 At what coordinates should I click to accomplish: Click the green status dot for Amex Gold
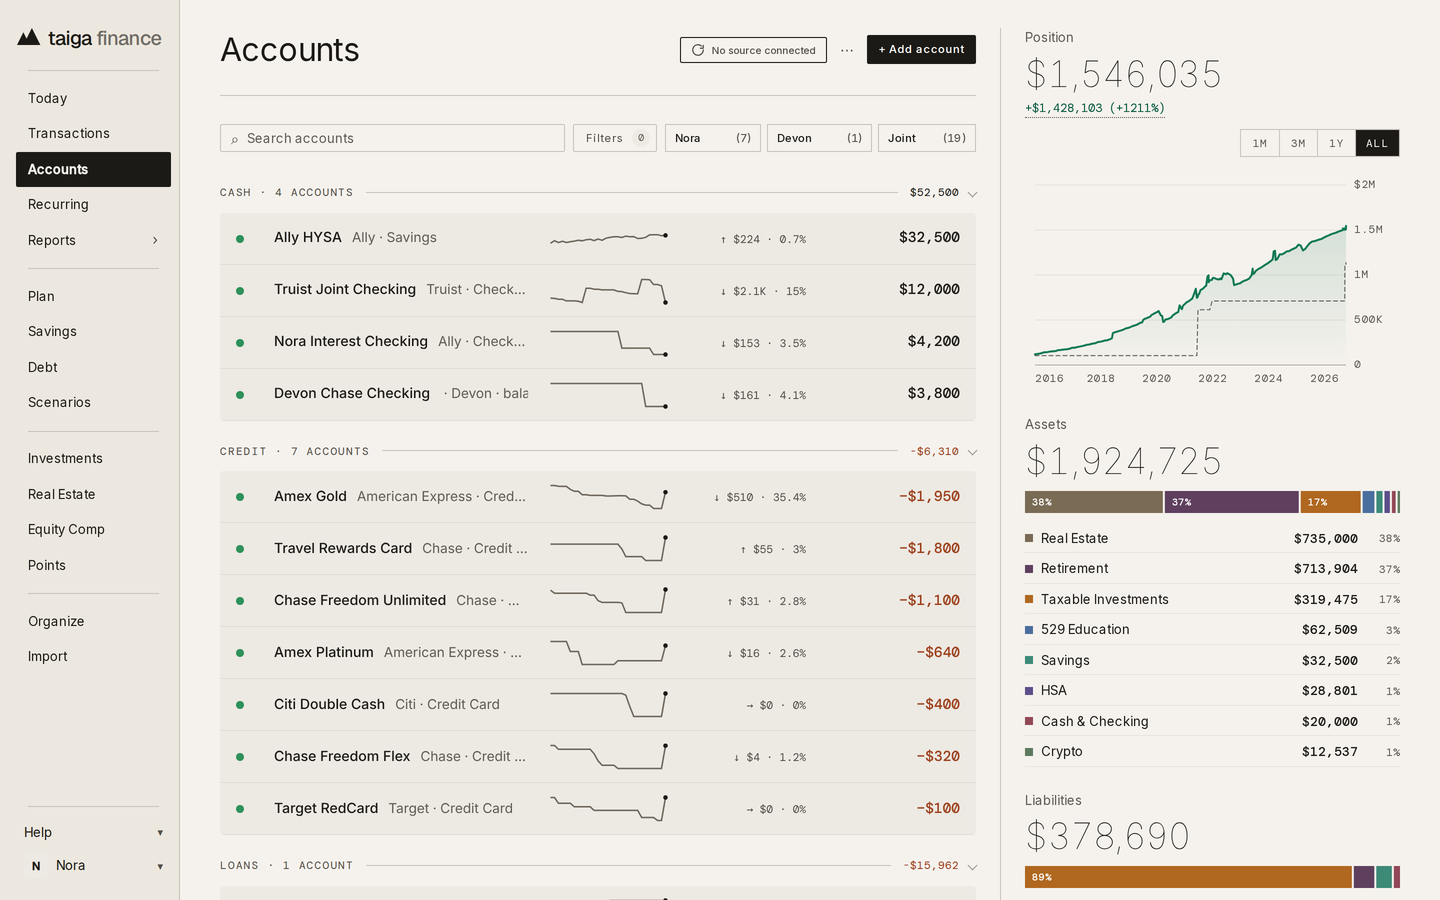240,497
